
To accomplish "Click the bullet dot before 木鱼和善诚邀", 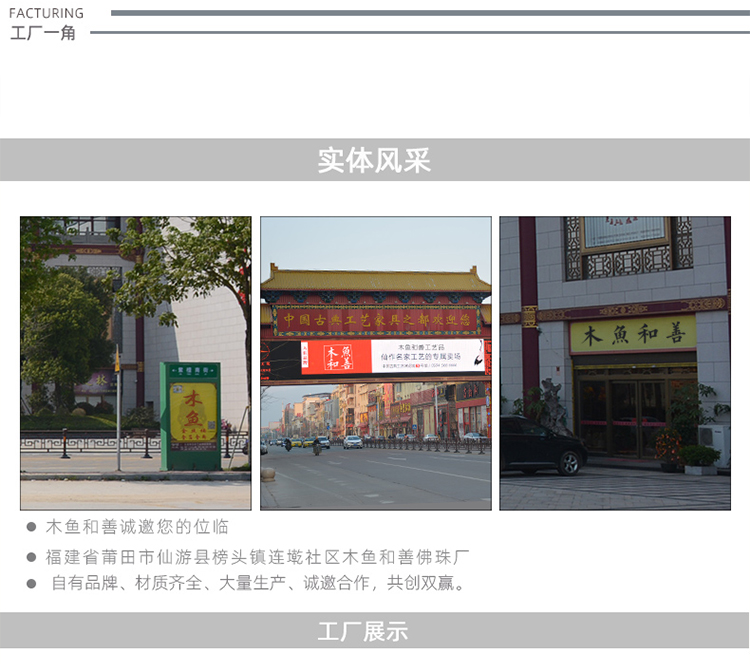I will coord(32,527).
